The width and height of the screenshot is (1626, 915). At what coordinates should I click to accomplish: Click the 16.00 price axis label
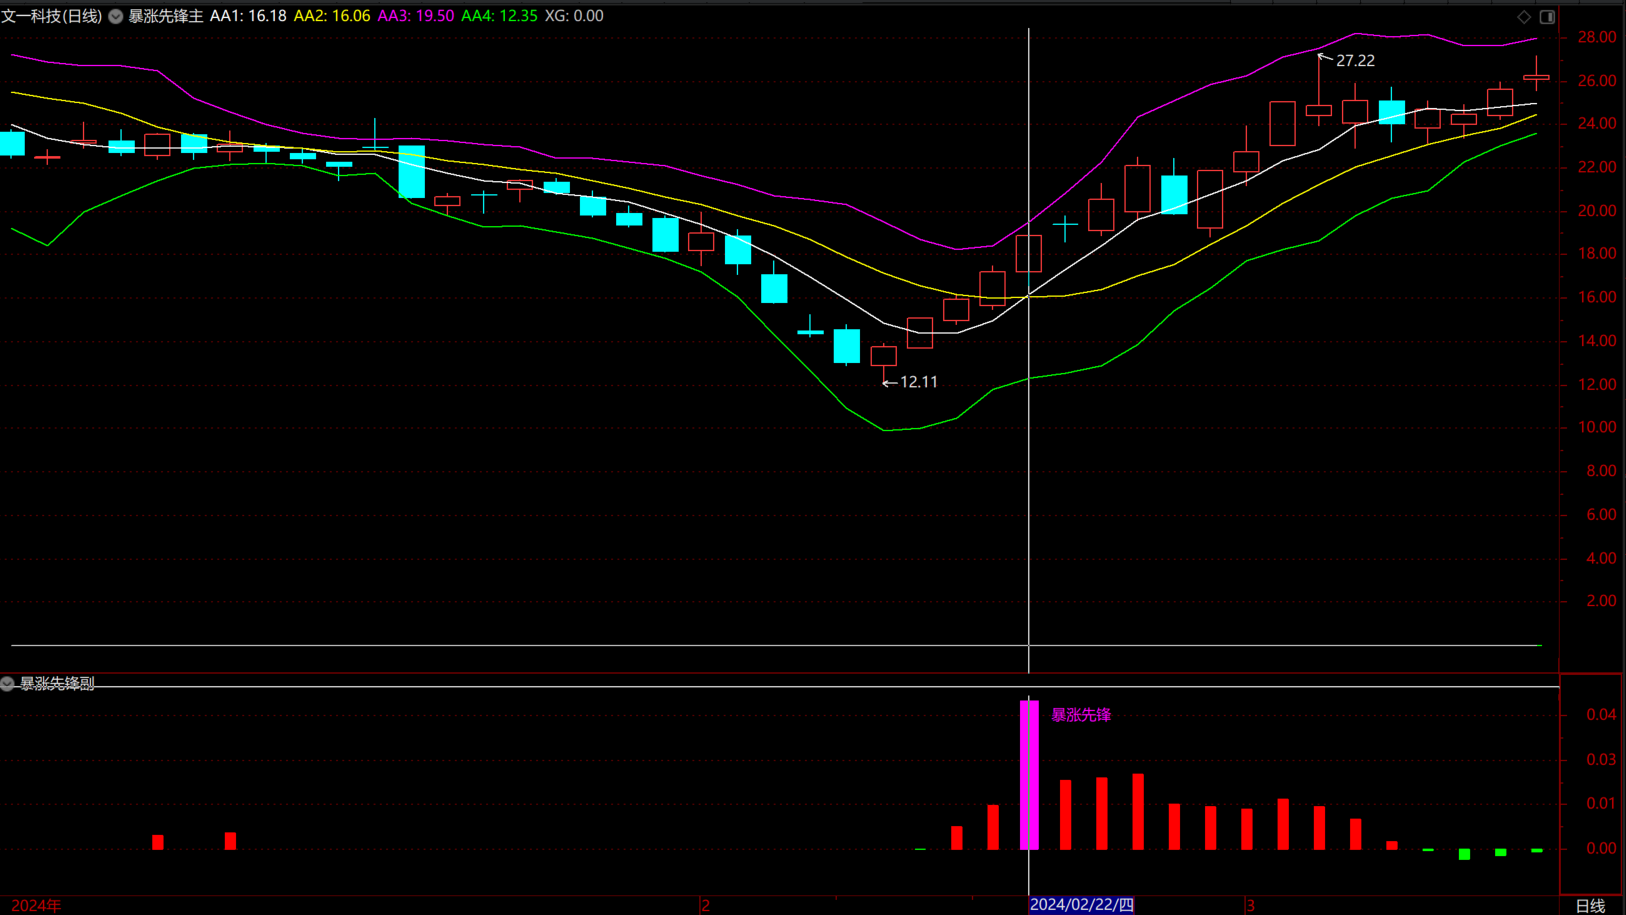[1596, 297]
